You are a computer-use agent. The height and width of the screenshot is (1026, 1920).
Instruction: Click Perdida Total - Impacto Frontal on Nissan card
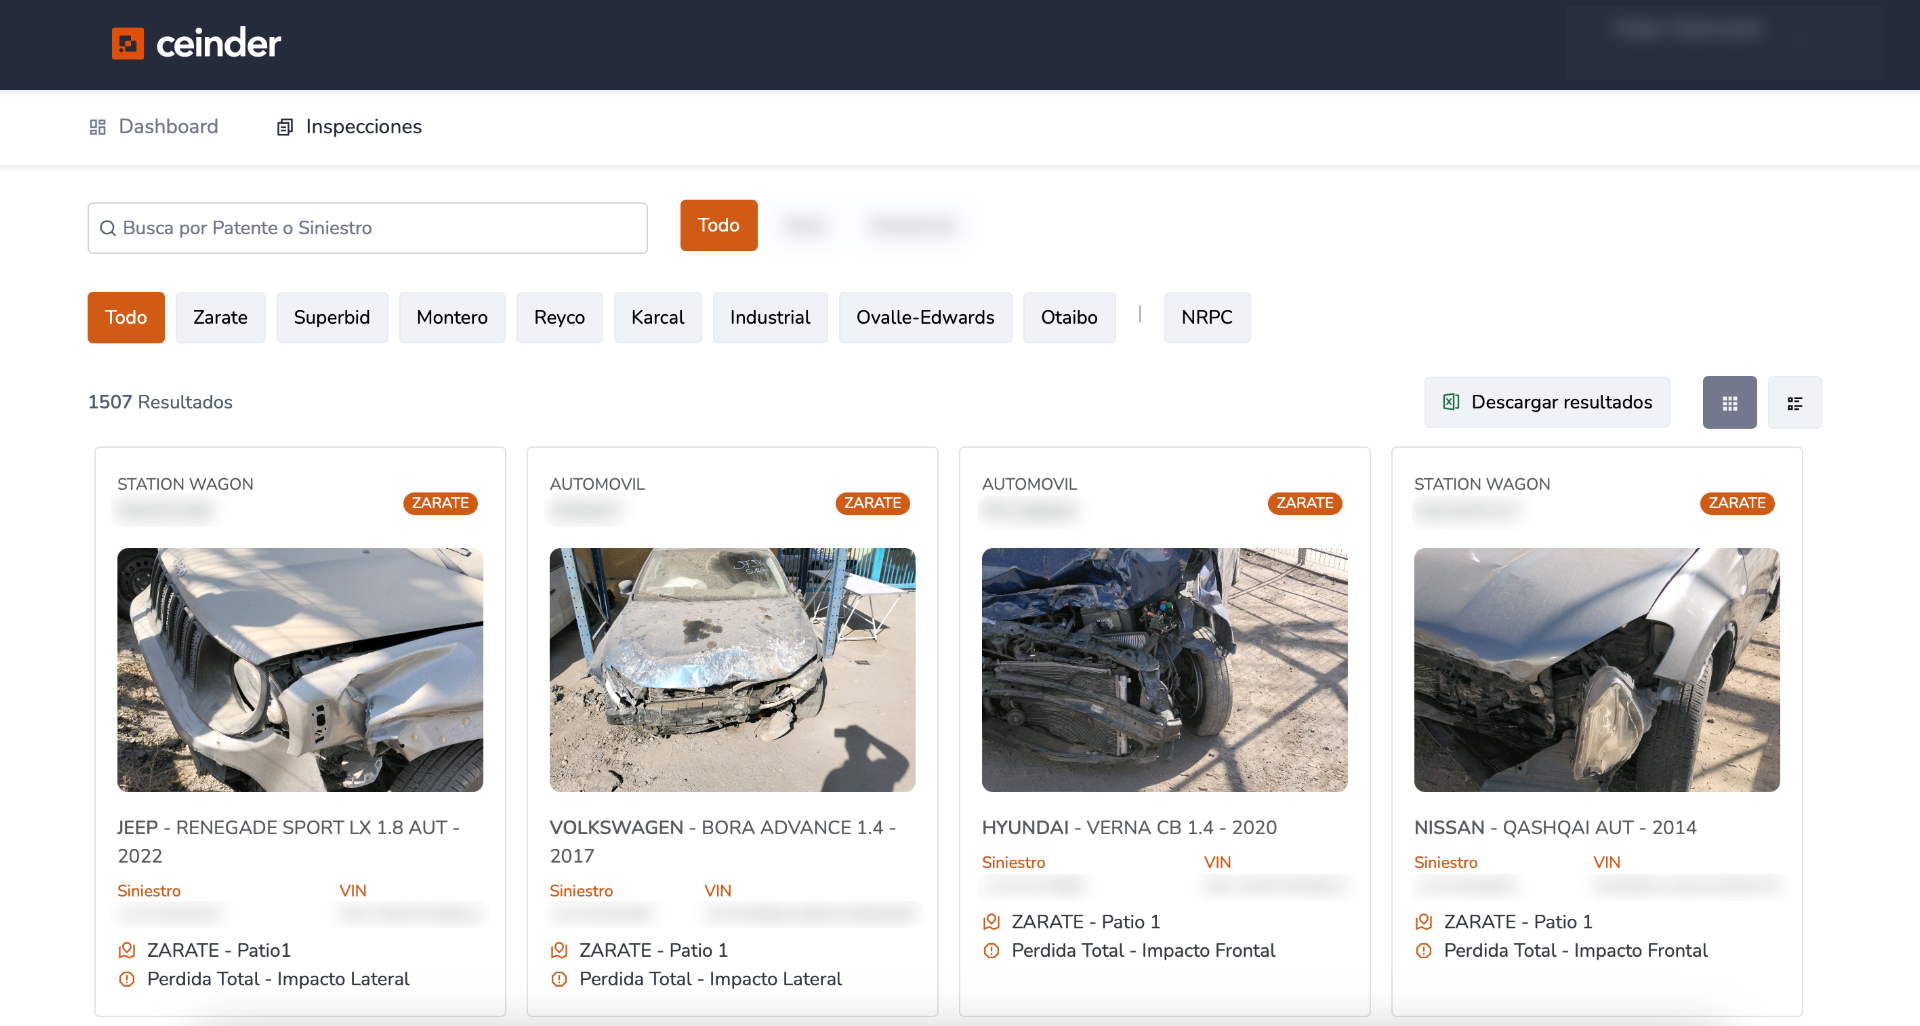(1575, 951)
